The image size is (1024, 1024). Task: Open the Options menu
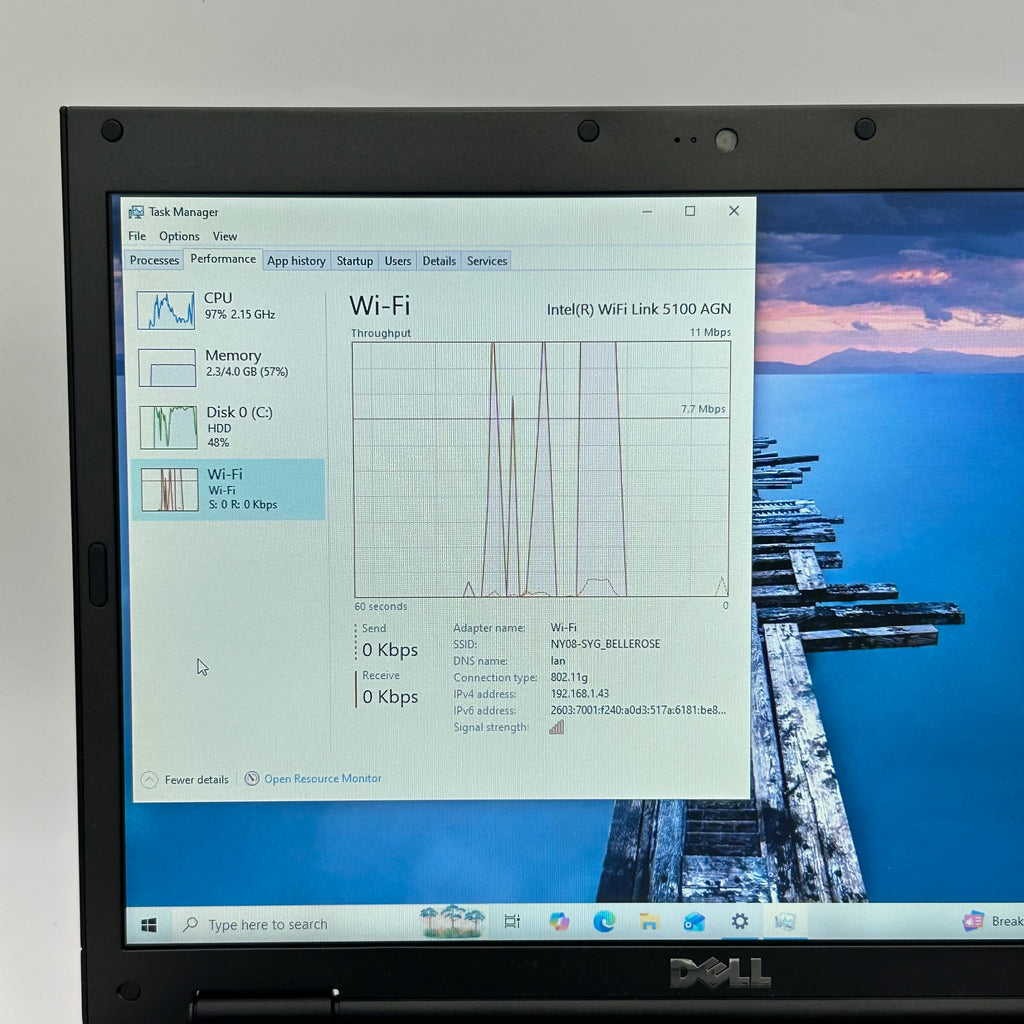click(179, 236)
